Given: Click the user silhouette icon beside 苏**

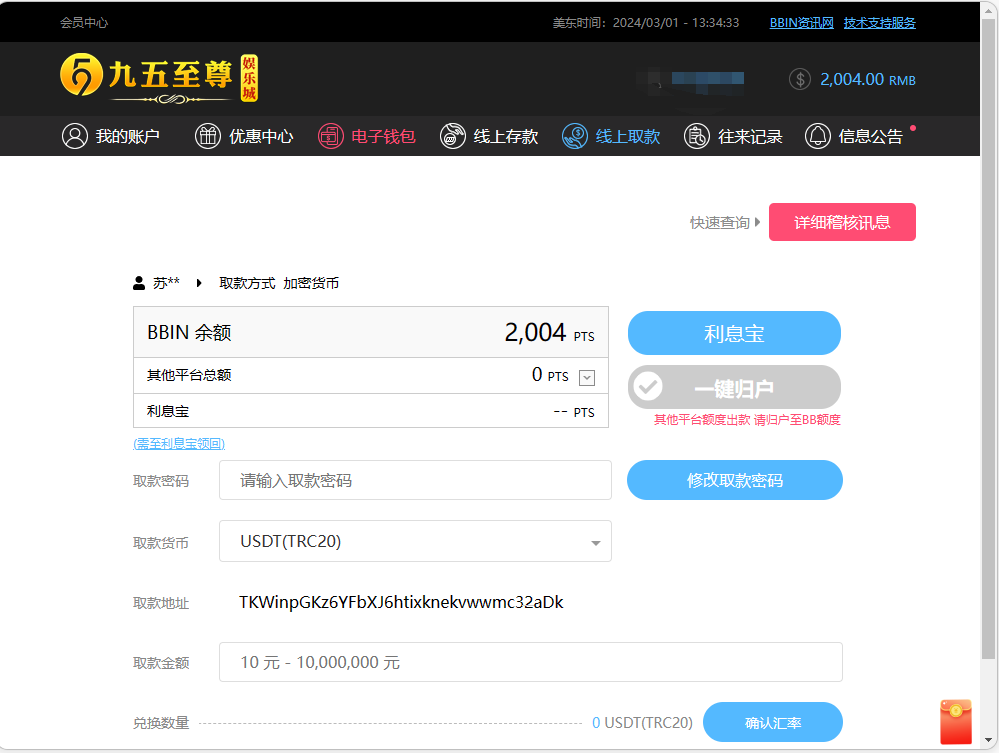Looking at the screenshot, I should point(139,283).
